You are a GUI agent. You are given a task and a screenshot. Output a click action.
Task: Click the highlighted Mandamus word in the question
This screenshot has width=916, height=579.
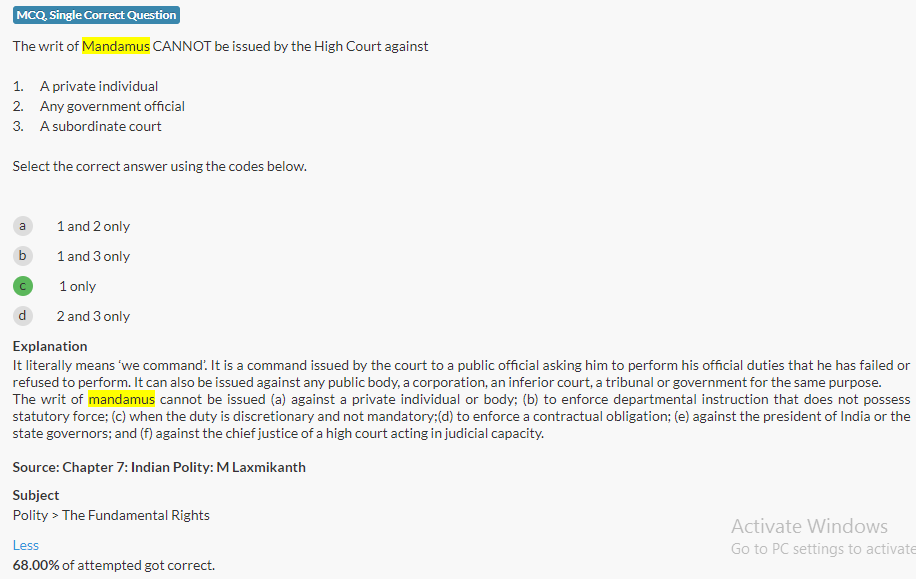(x=115, y=46)
